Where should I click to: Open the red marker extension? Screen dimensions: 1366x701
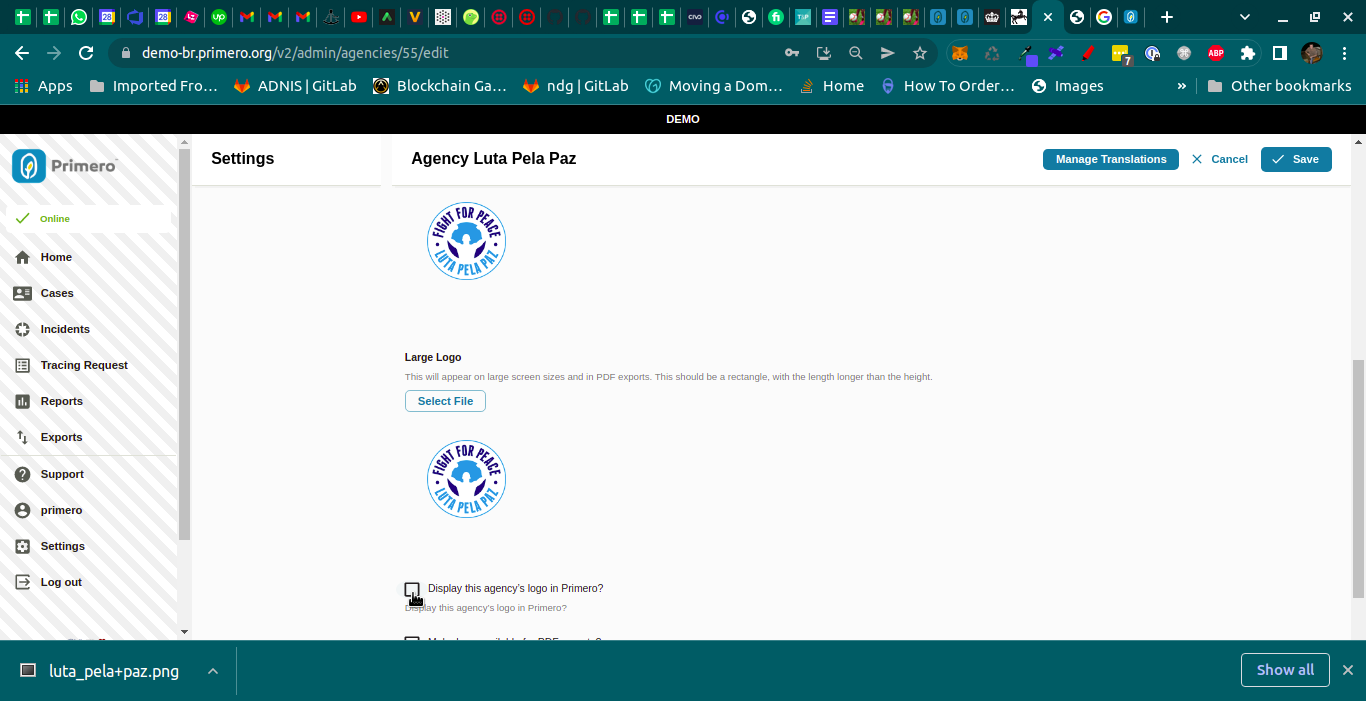pyautogui.click(x=1088, y=53)
